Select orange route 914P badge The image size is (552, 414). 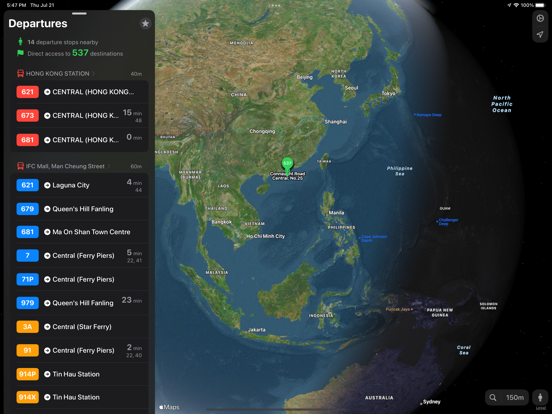[x=27, y=374]
